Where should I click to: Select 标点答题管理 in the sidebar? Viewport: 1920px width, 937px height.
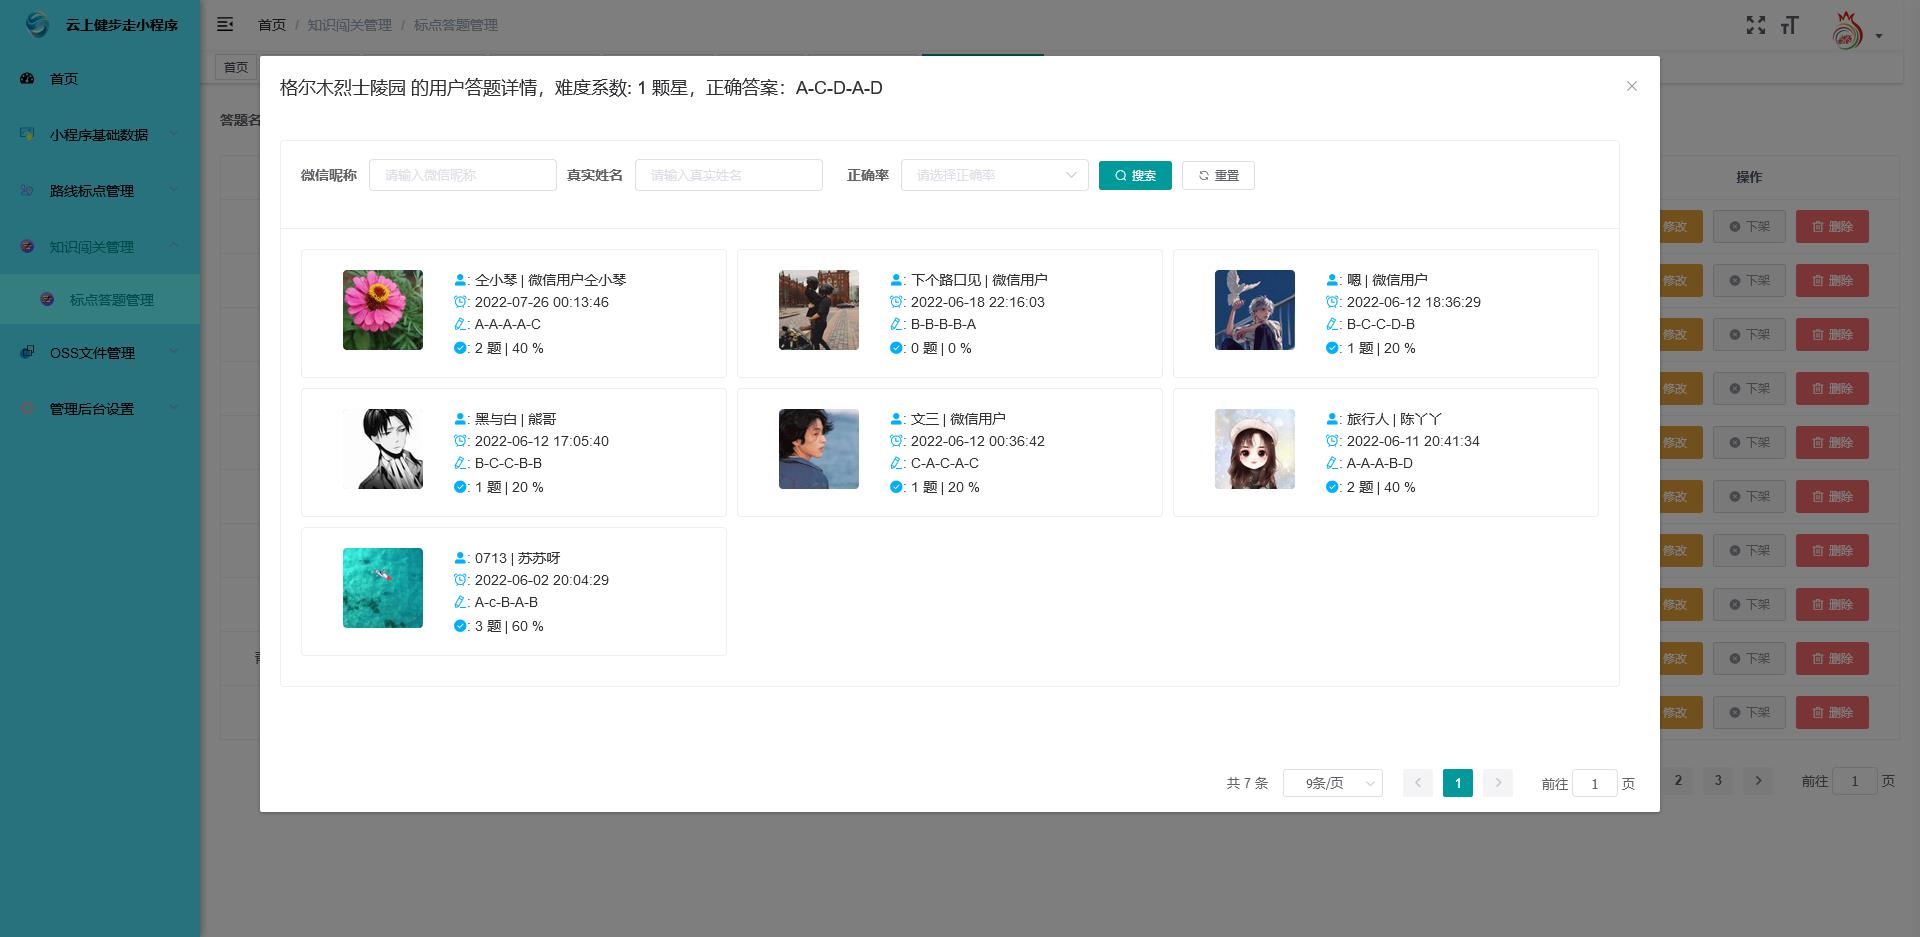111,300
